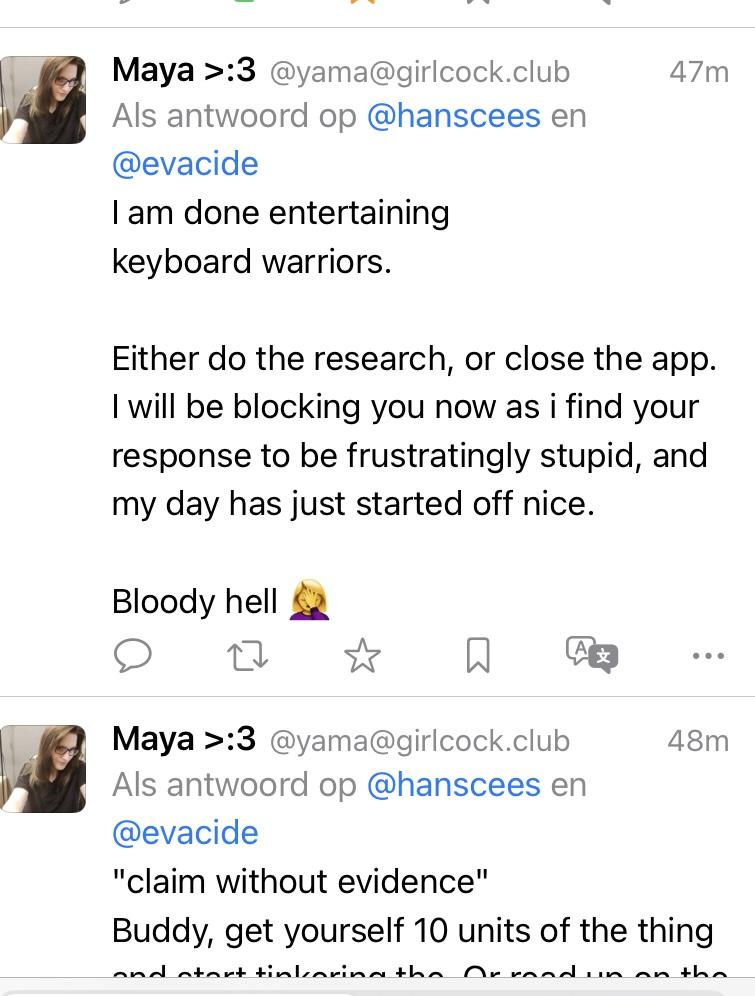Visit @hanscees profile from the 48m post
This screenshot has width=755, height=996.
pyautogui.click(x=453, y=785)
